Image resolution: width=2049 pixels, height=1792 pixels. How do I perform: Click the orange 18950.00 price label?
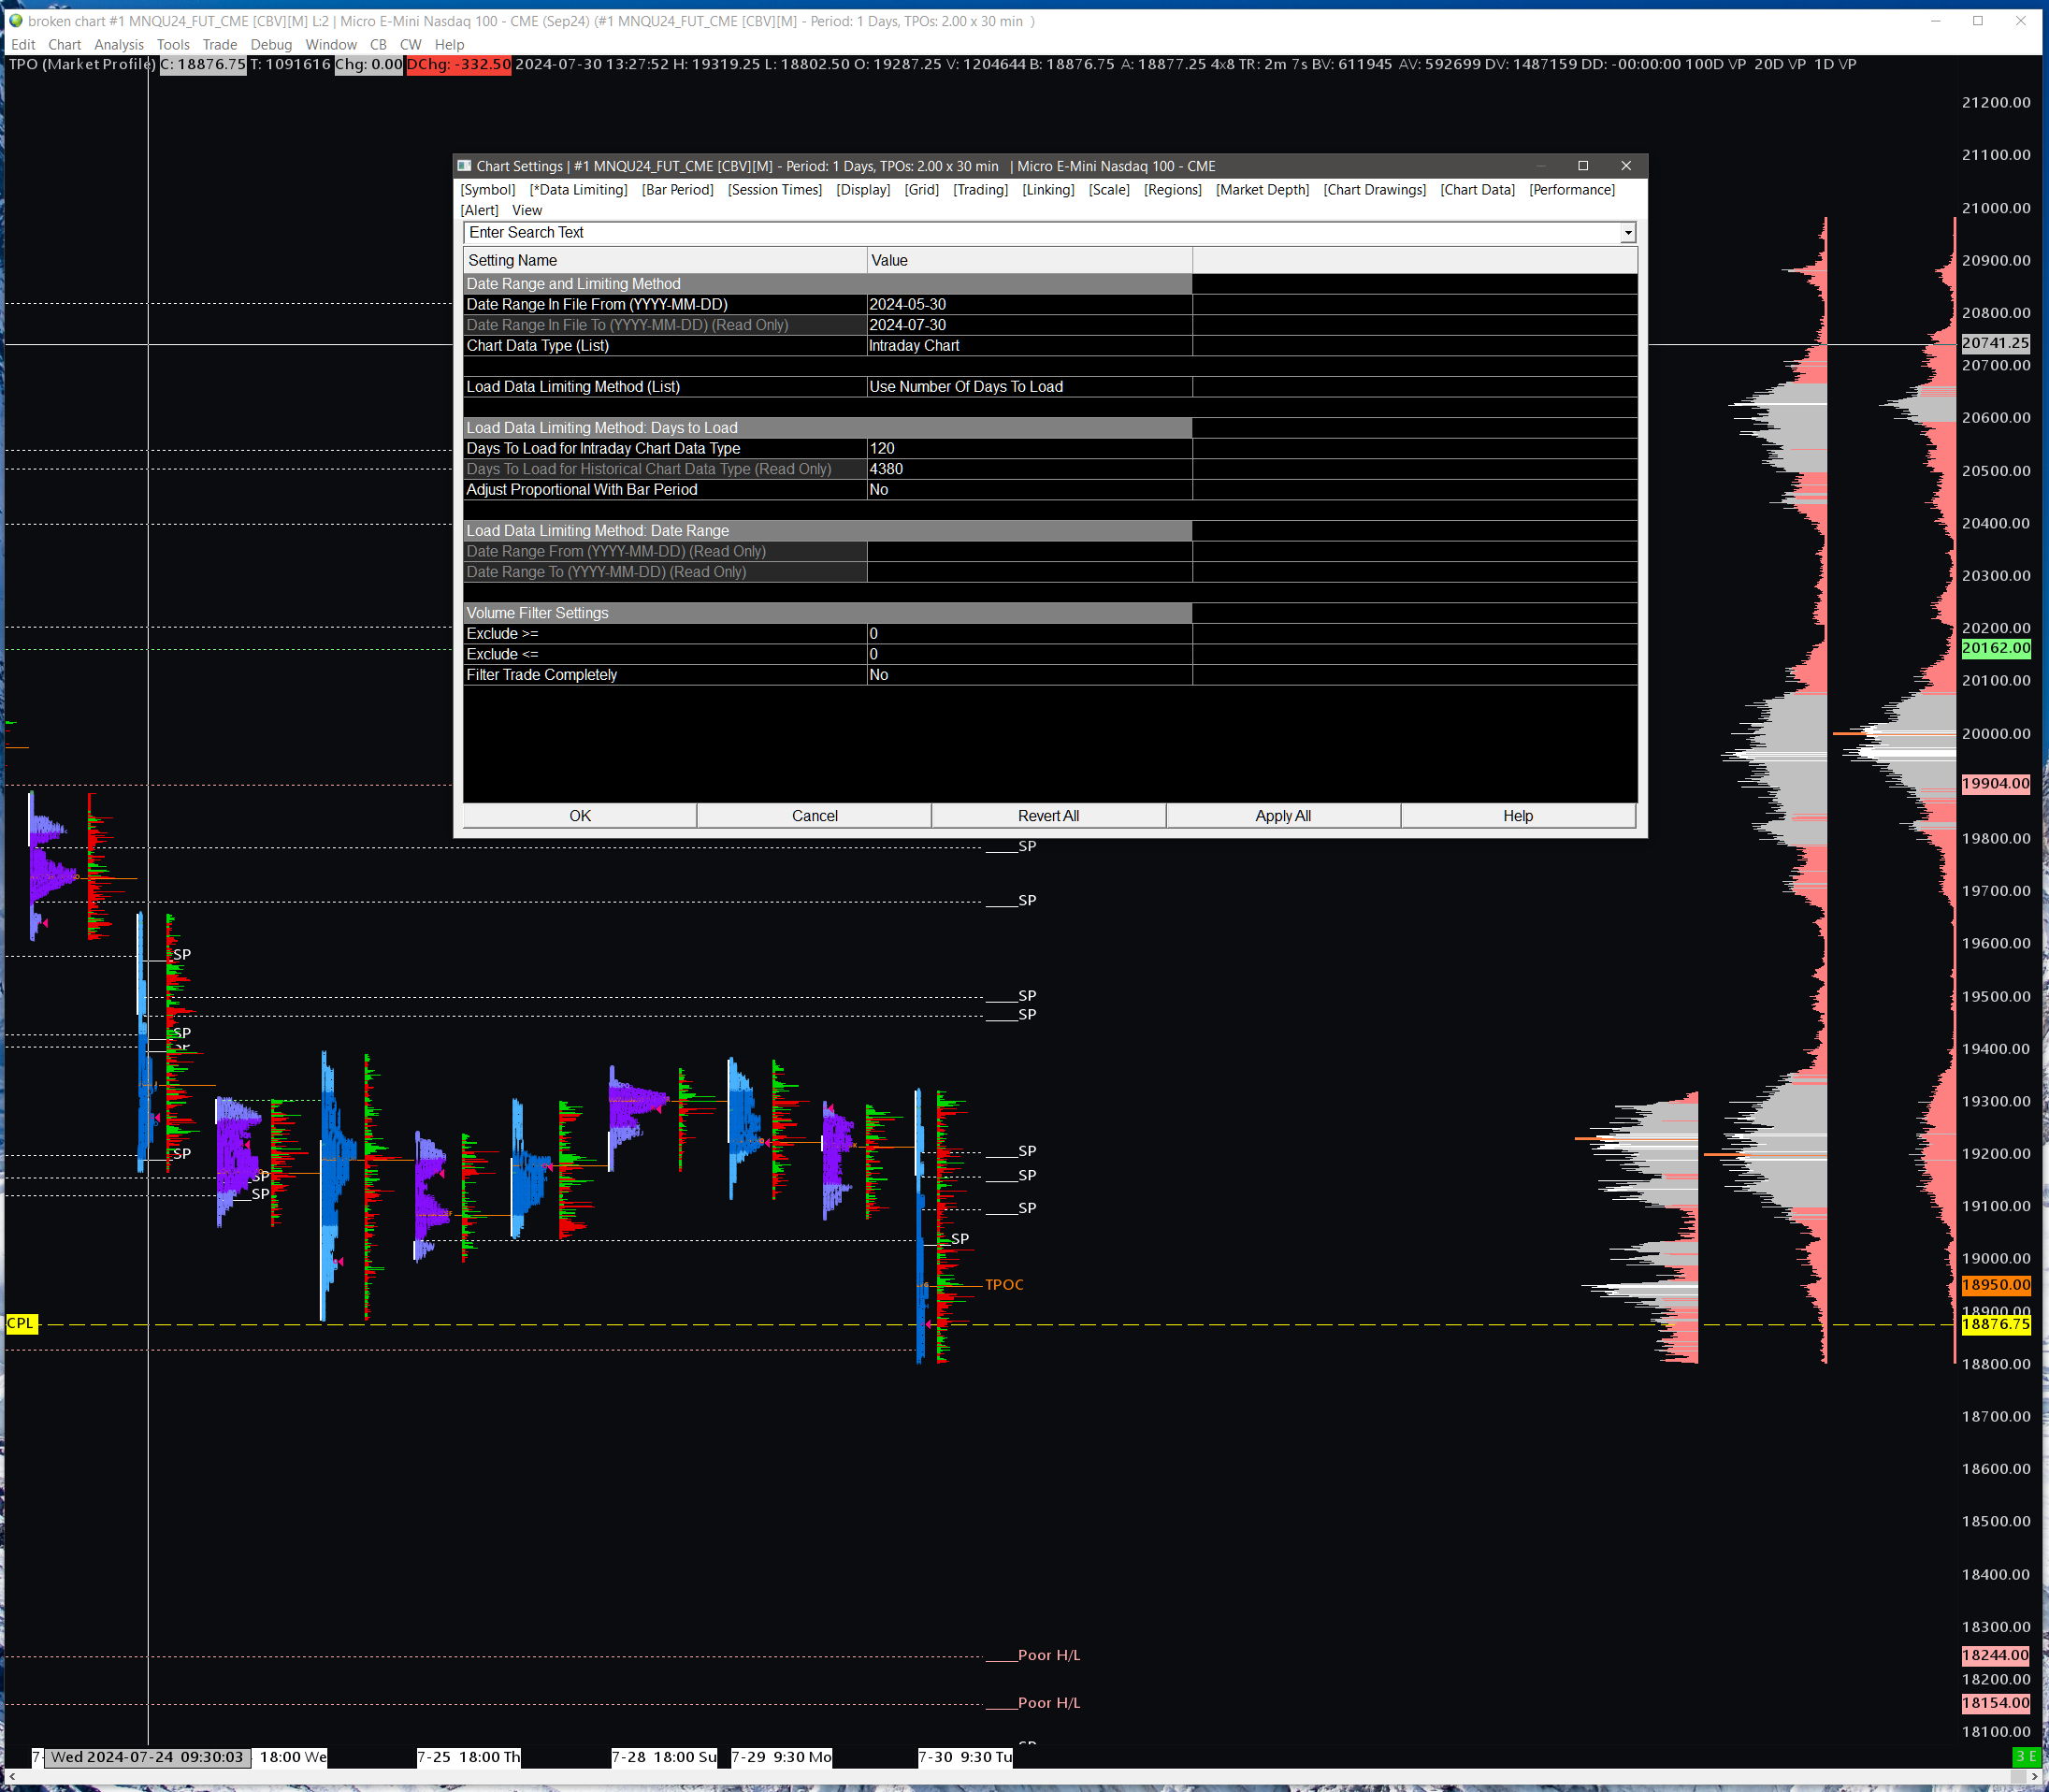[1995, 1284]
